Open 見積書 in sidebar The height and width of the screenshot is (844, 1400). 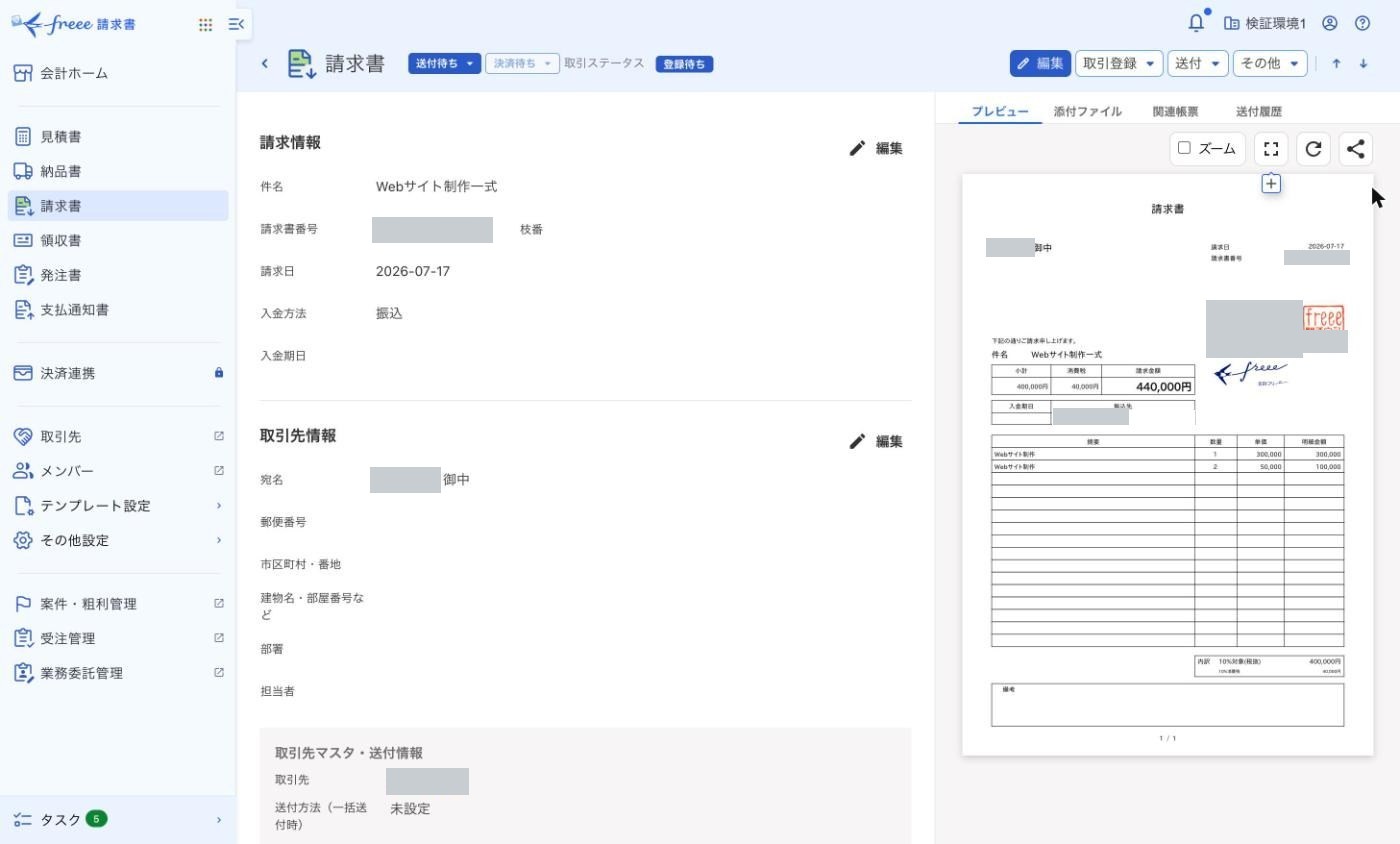point(118,137)
